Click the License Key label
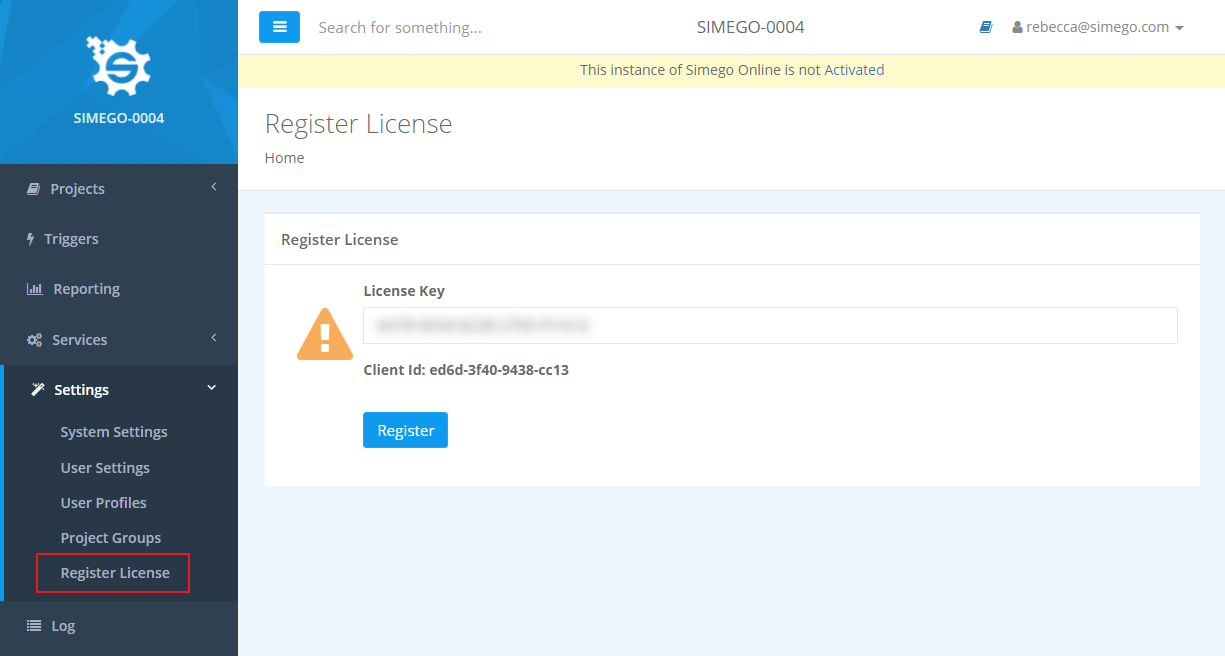This screenshot has width=1225, height=656. point(404,291)
